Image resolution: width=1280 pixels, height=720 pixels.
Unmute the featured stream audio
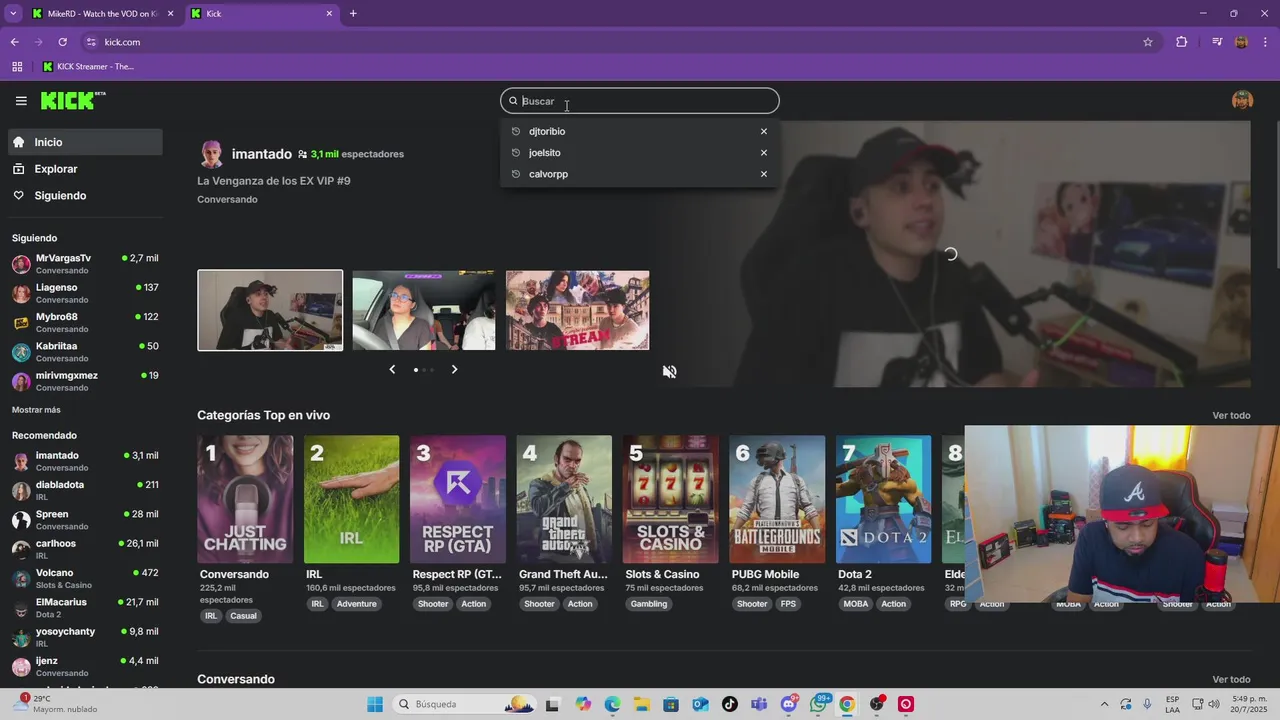(669, 371)
